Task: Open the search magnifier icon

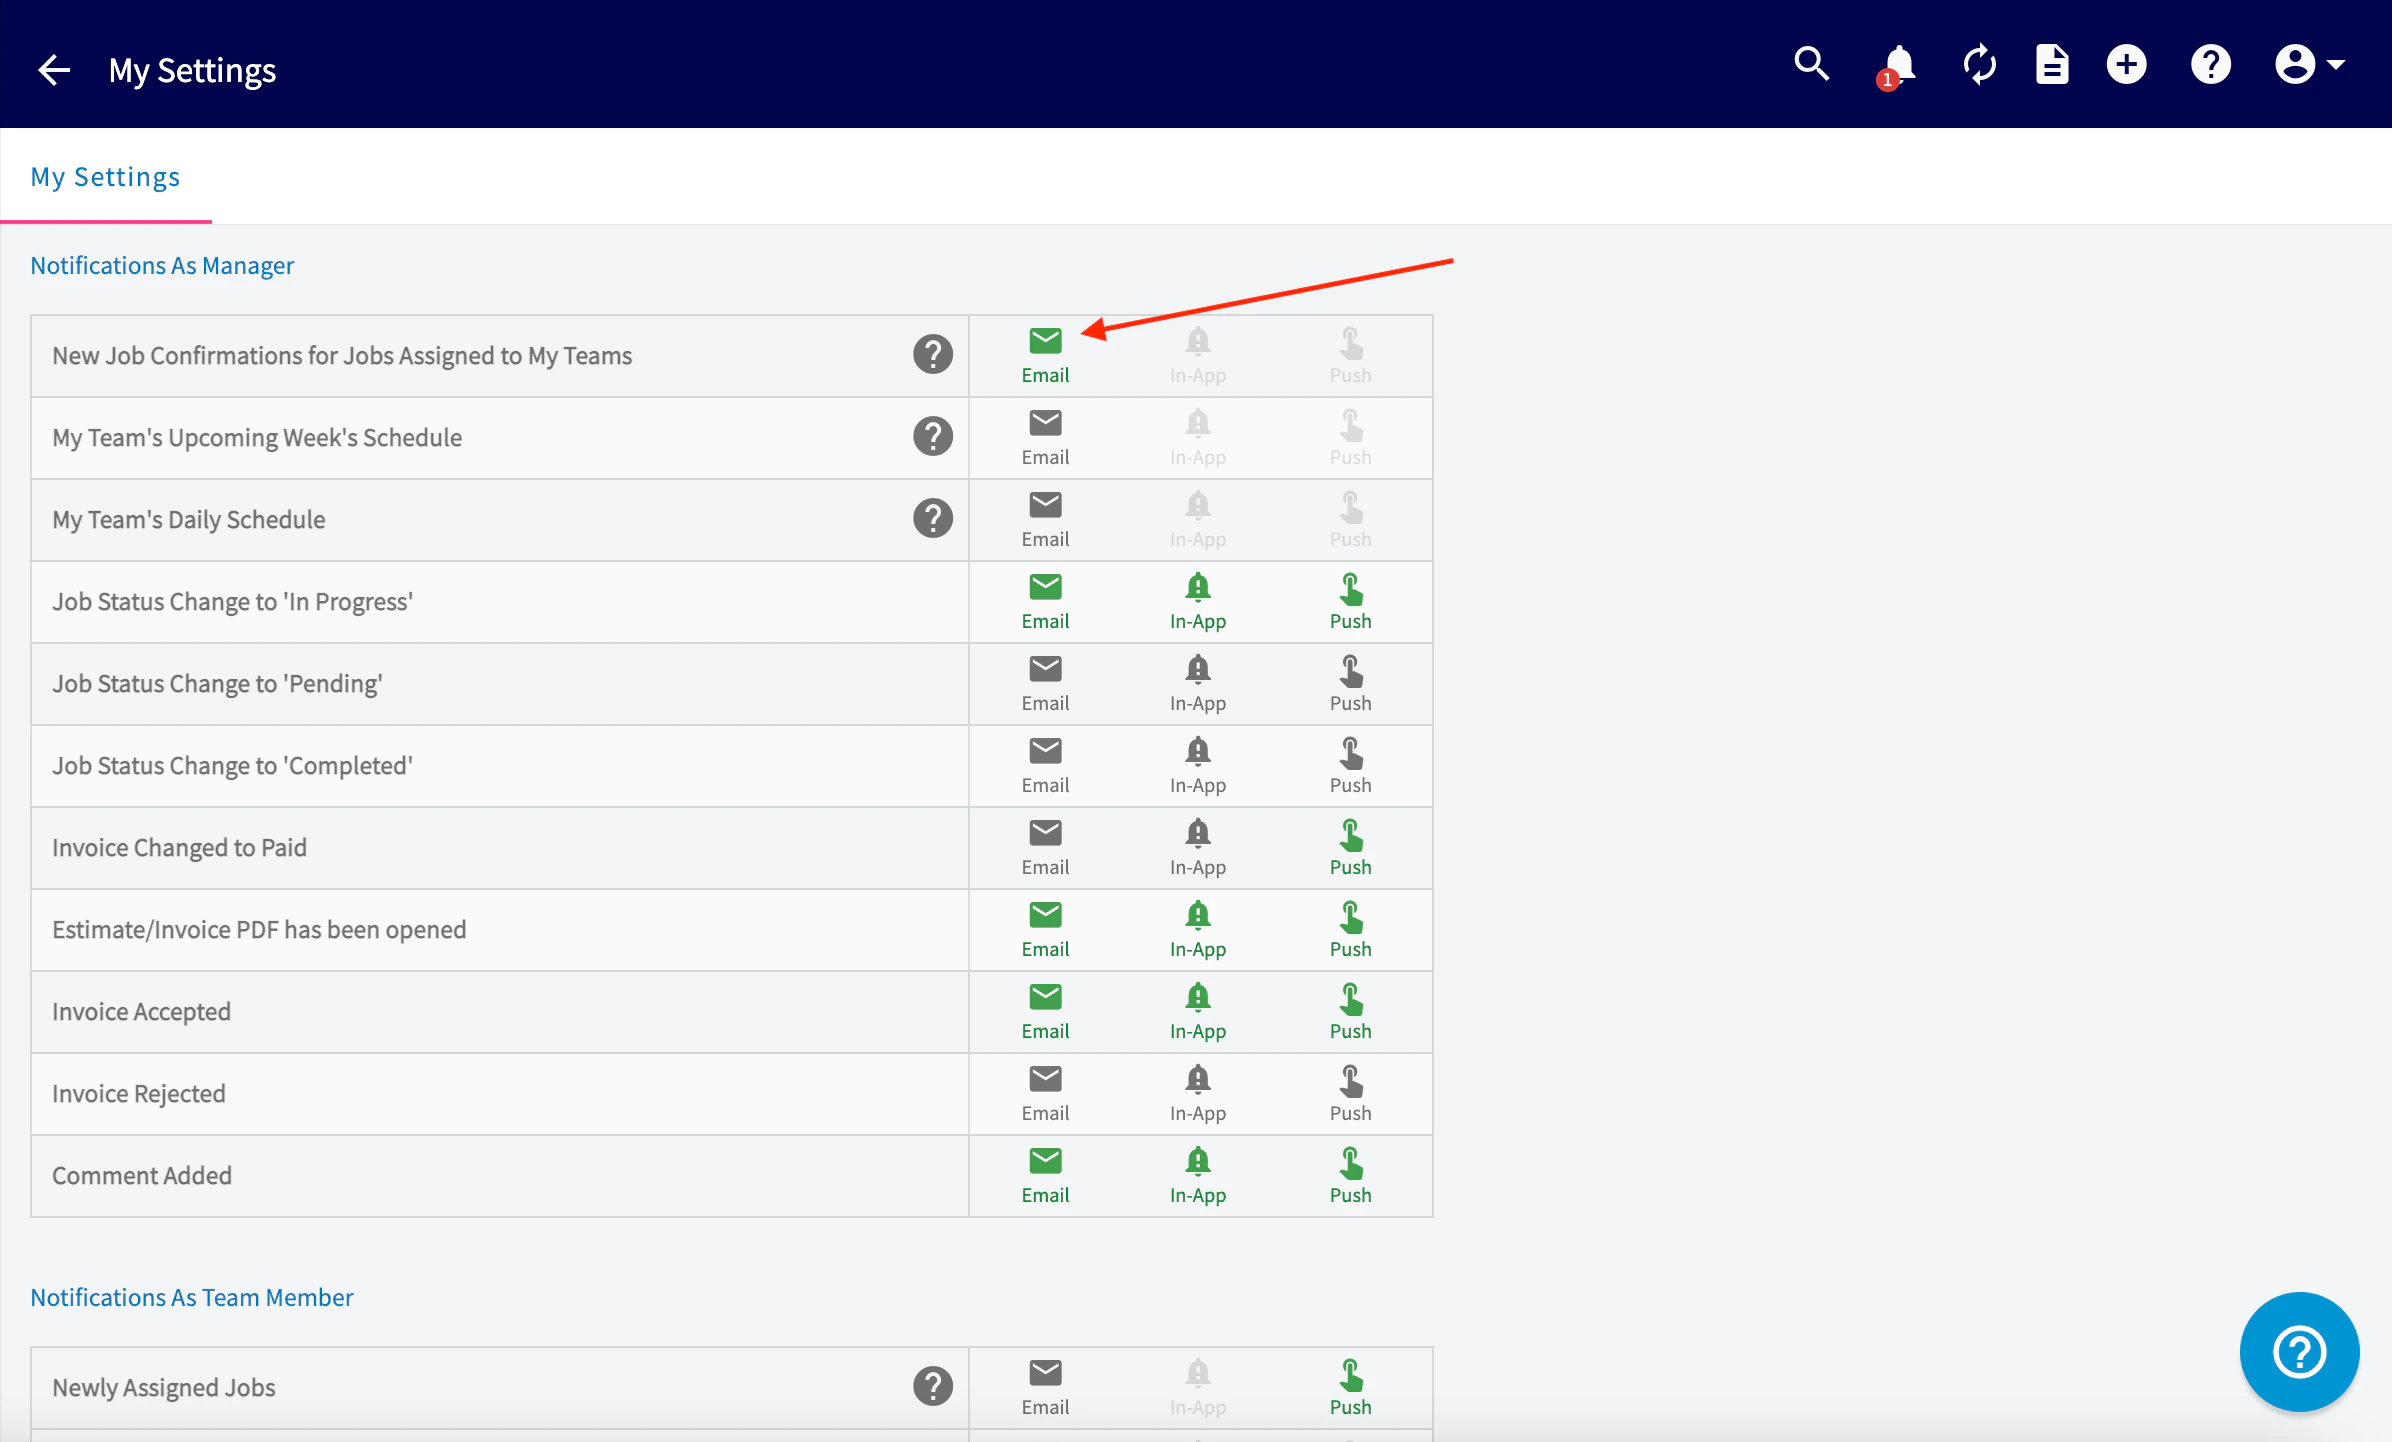Action: [1811, 65]
